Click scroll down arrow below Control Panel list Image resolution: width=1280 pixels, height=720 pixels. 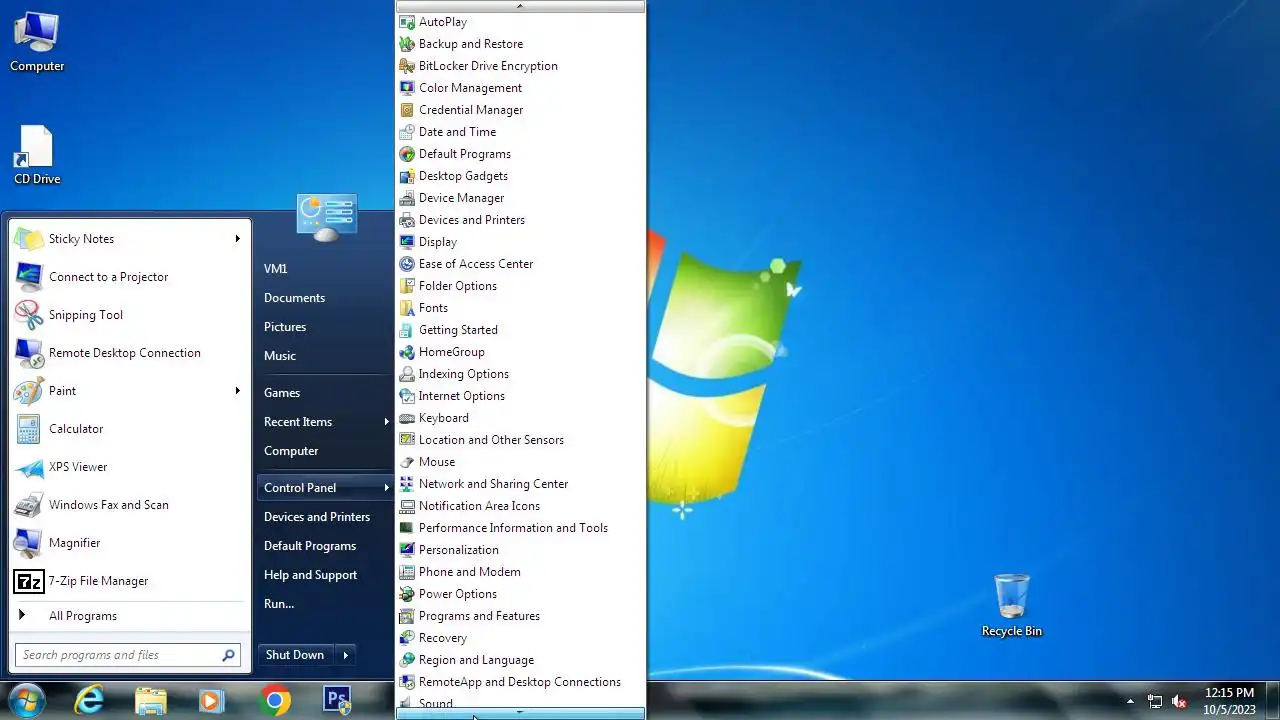pos(520,713)
